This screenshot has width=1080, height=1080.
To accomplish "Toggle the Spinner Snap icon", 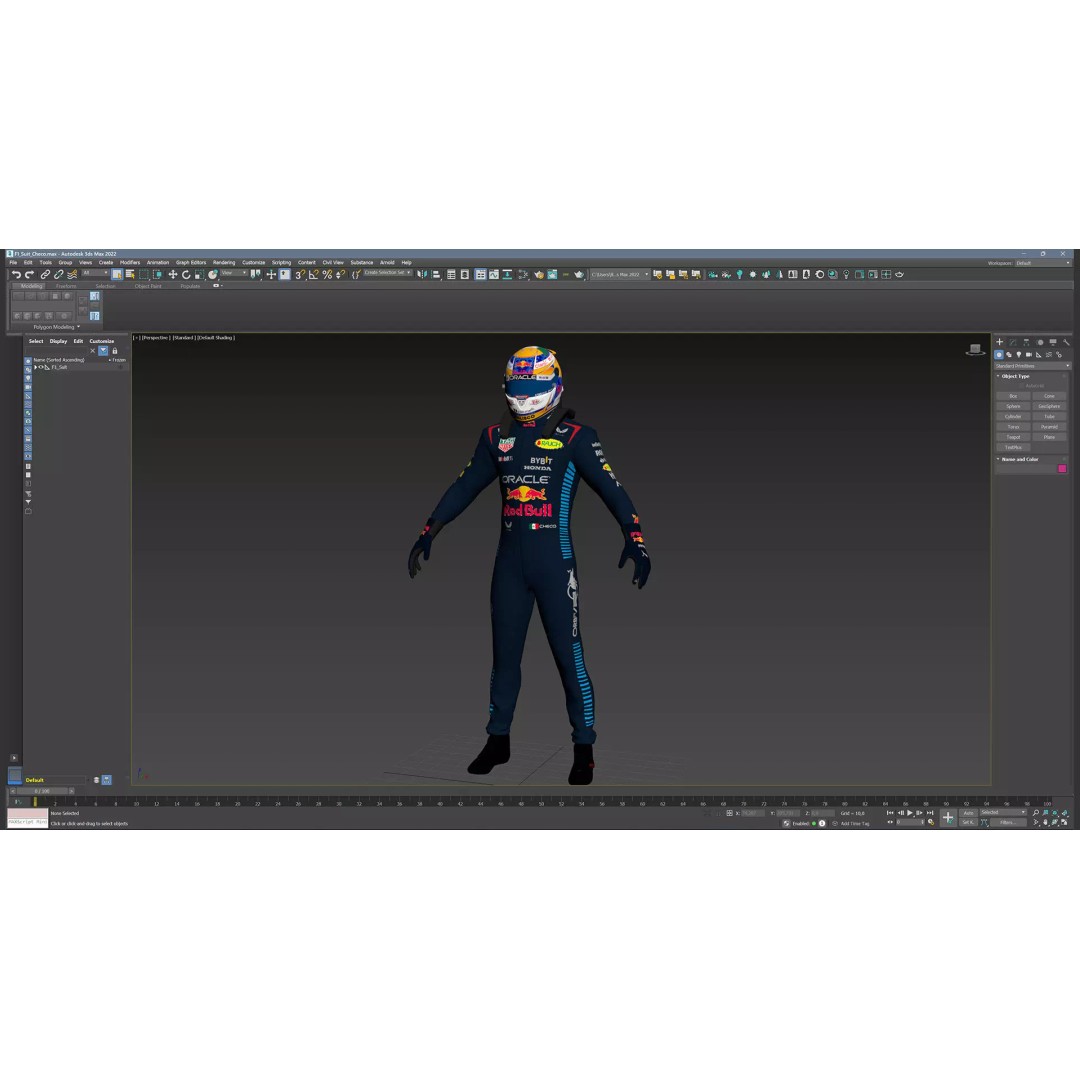I will 340,274.
